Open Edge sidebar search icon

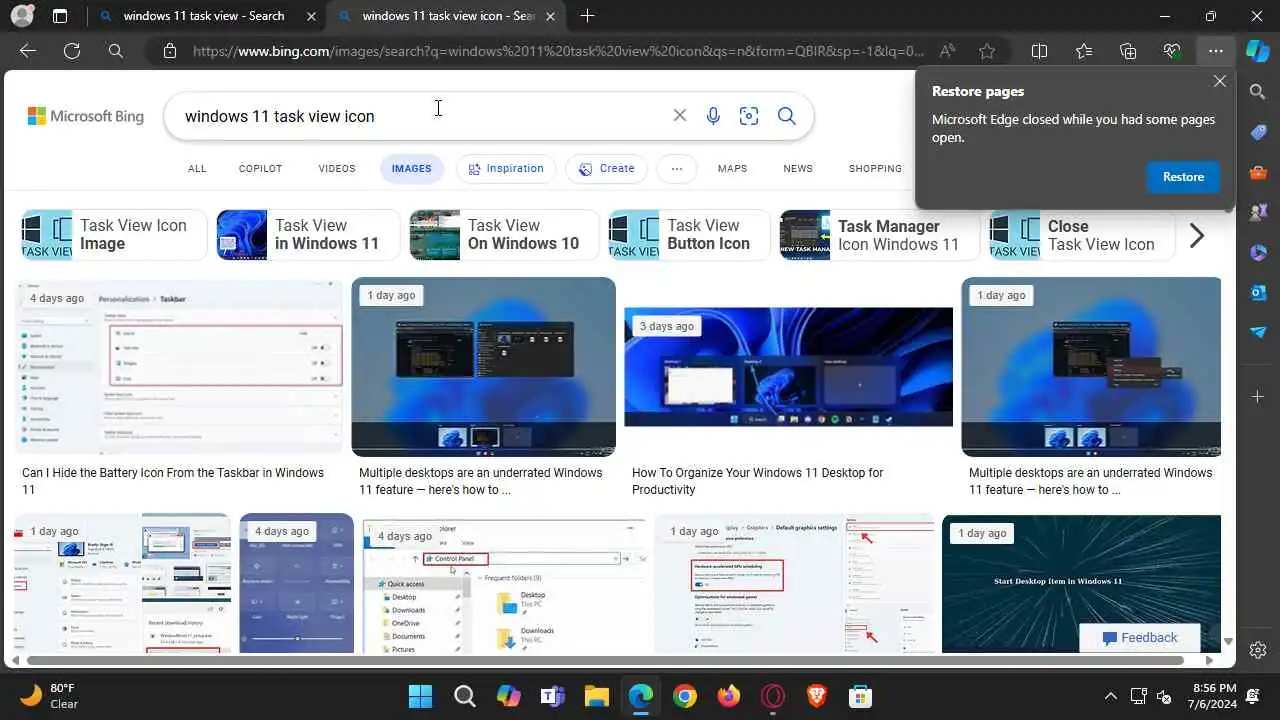pyautogui.click(x=1258, y=92)
